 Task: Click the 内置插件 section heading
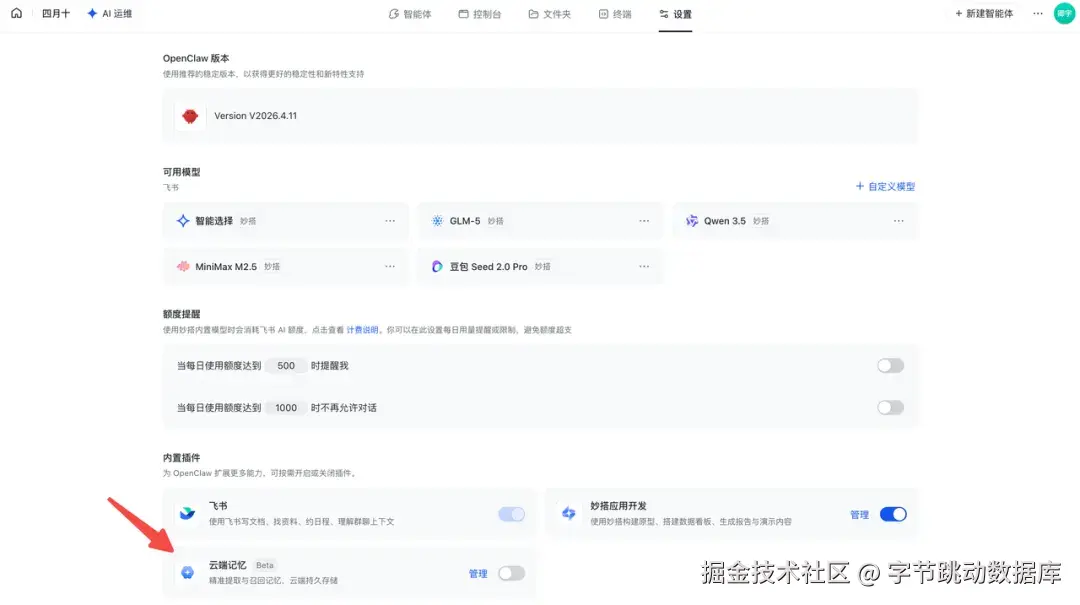(x=181, y=458)
